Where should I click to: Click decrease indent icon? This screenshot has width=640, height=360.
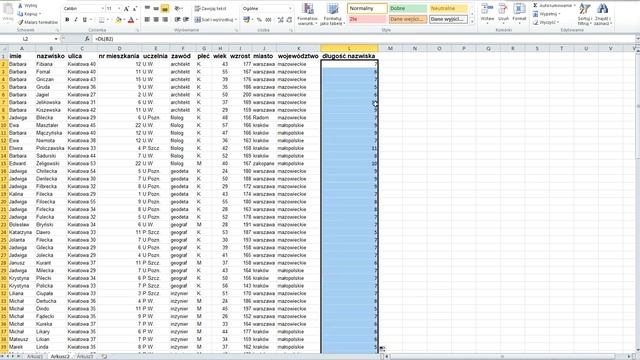[178, 20]
